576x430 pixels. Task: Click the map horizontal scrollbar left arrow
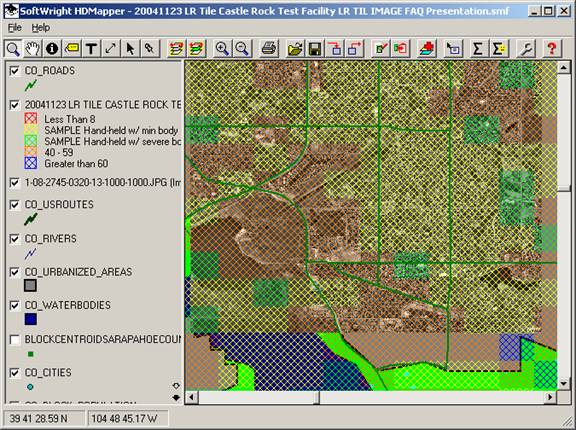click(x=191, y=397)
